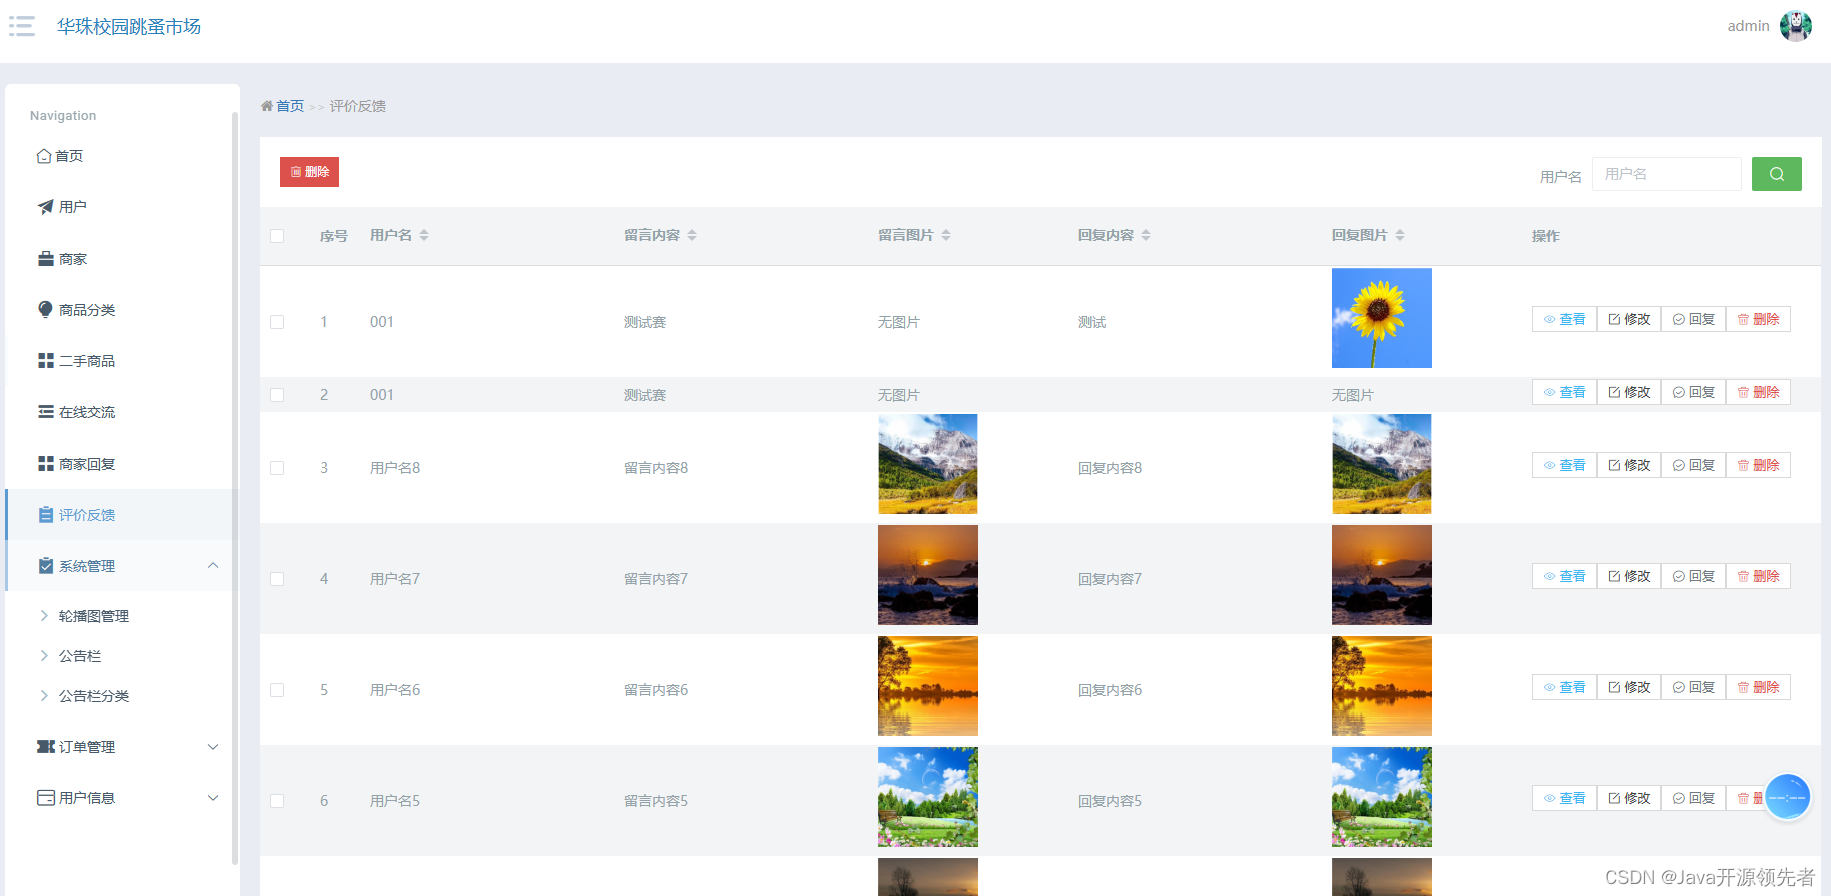Click the clipboard icon beside 评价反馈
The width and height of the screenshot is (1831, 896).
46,515
